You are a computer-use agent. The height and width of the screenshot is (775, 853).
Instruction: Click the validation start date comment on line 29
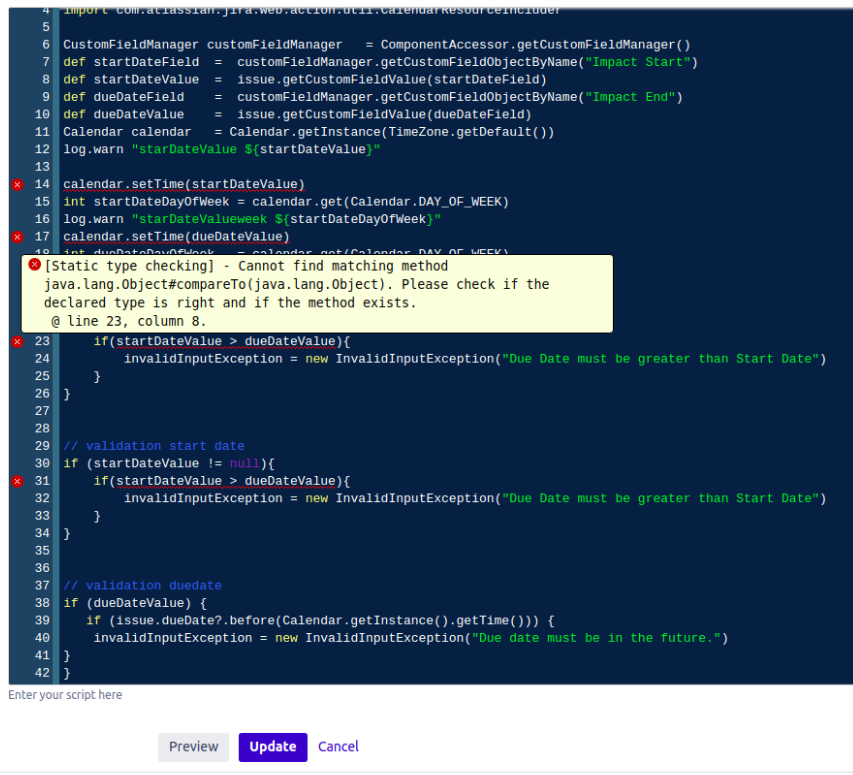tap(150, 446)
